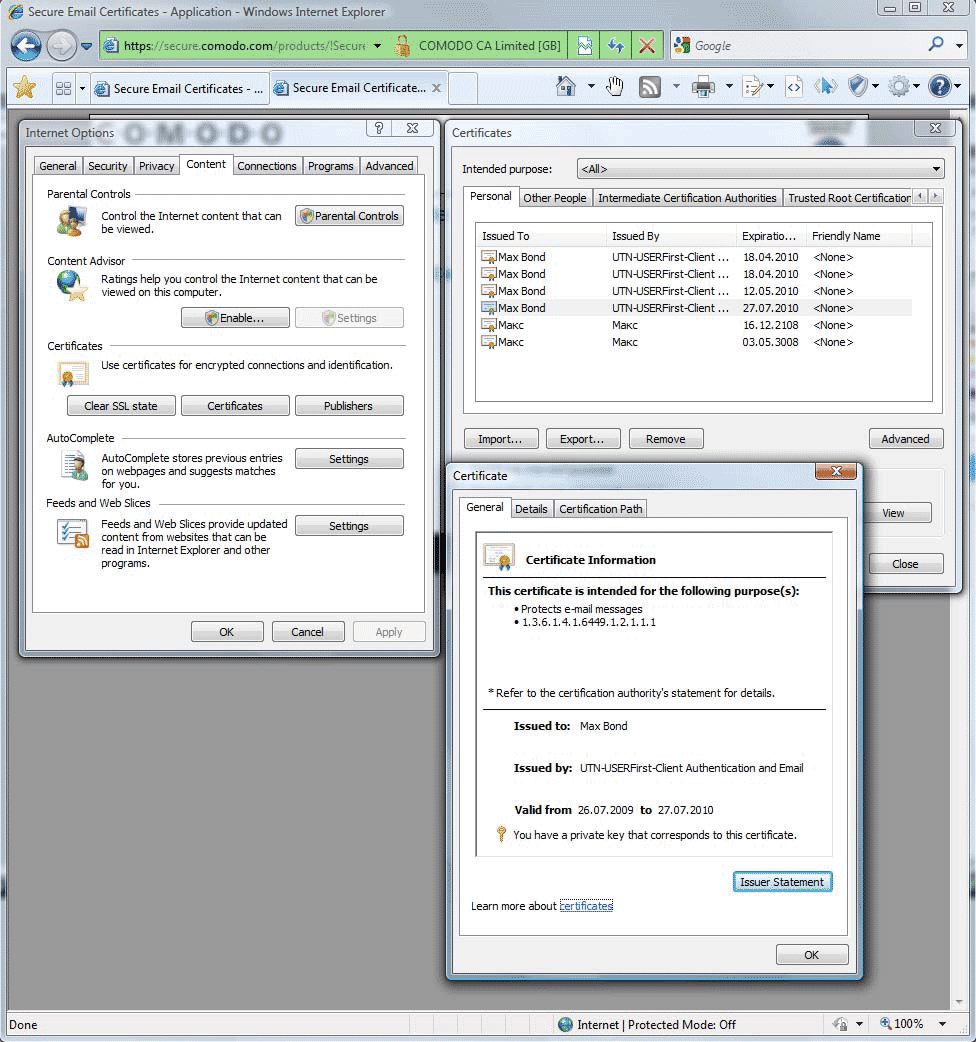The image size is (976, 1042).
Task: Open the search provider dropdown arrow
Action: pos(959,46)
